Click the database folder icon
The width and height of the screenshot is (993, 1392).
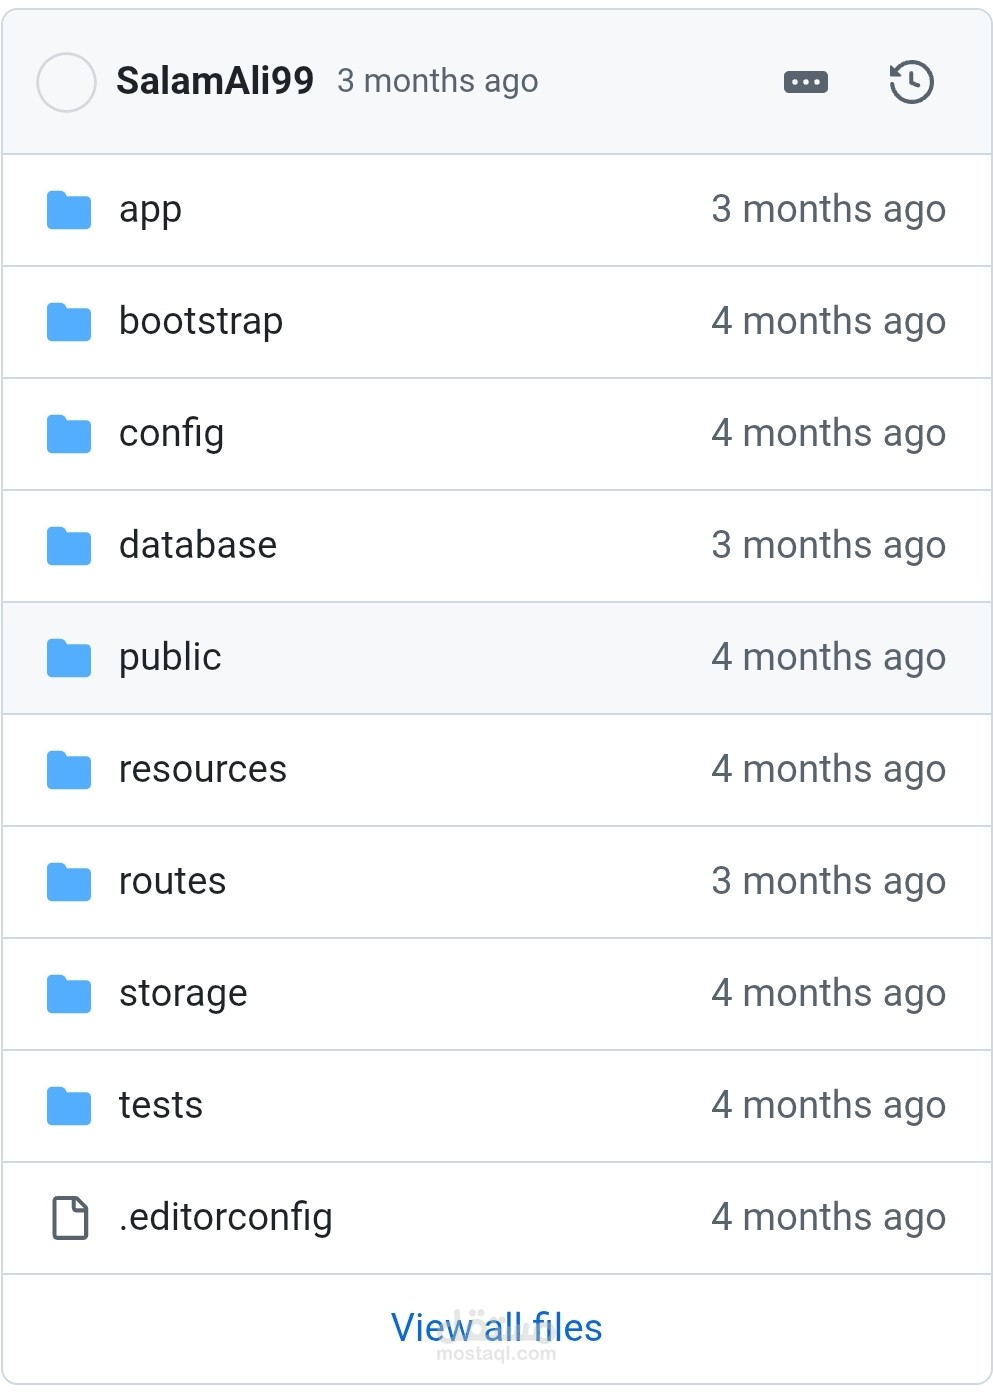point(69,546)
